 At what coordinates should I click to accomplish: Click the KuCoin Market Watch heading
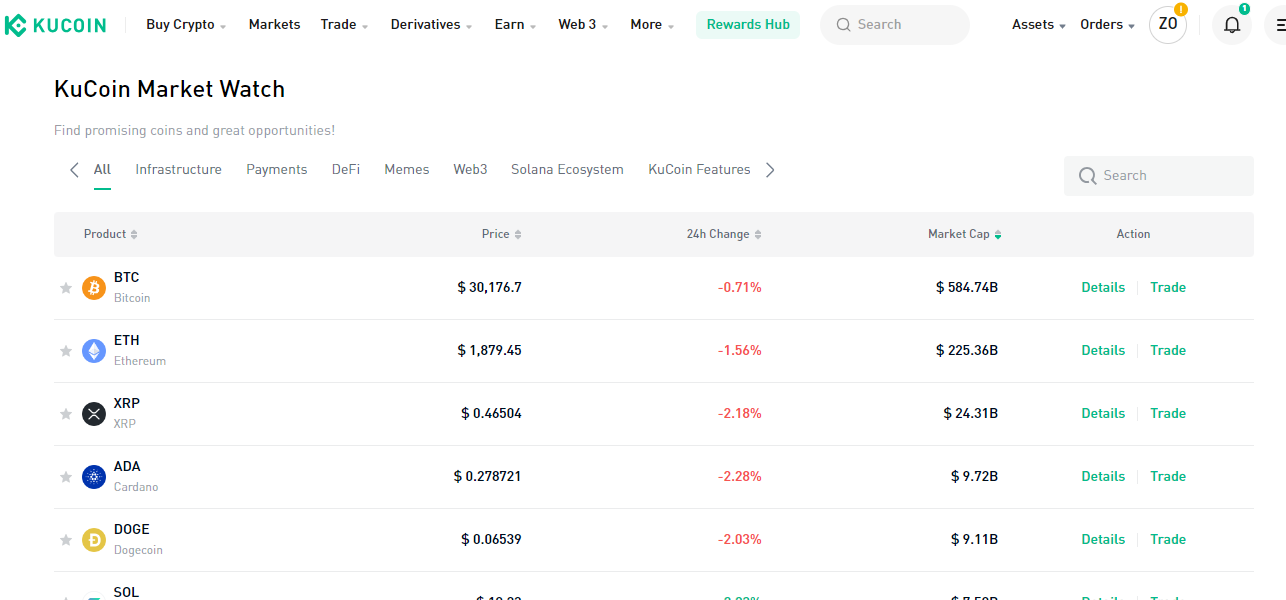tap(170, 89)
